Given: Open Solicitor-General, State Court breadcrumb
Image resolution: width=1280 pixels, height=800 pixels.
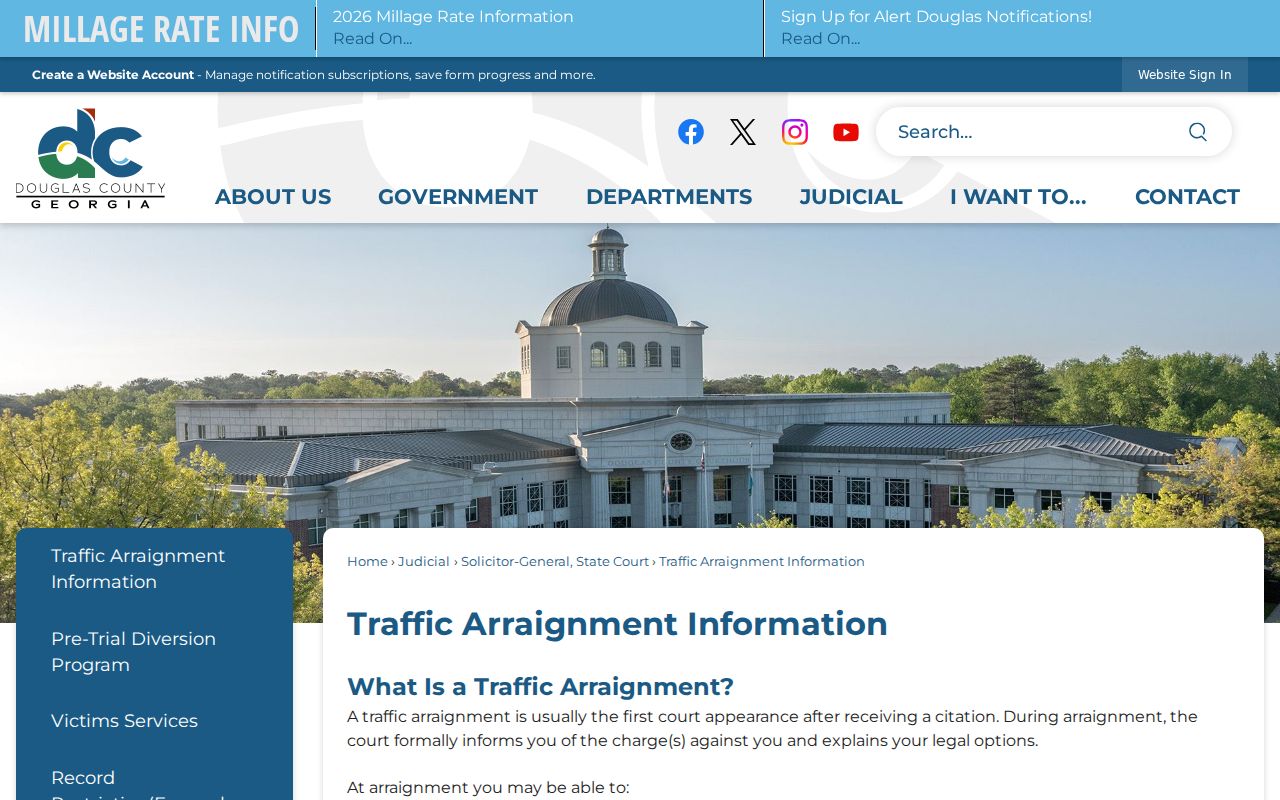Looking at the screenshot, I should [x=555, y=562].
